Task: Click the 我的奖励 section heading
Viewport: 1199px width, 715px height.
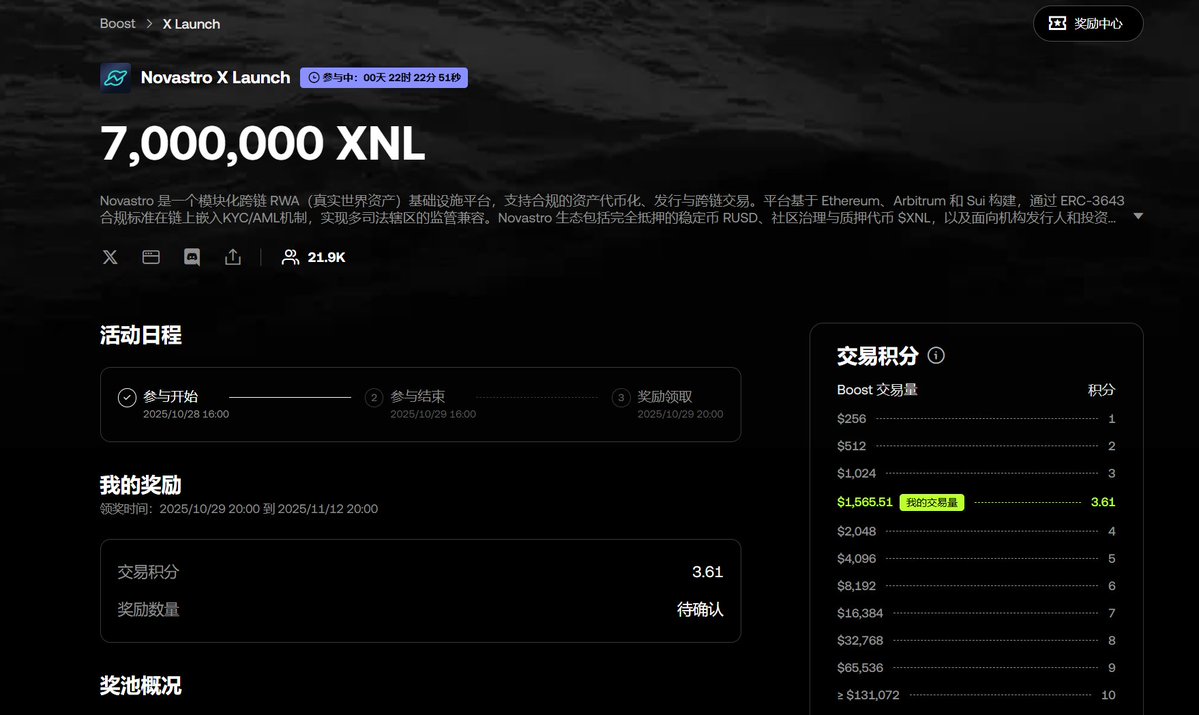Action: click(x=141, y=485)
